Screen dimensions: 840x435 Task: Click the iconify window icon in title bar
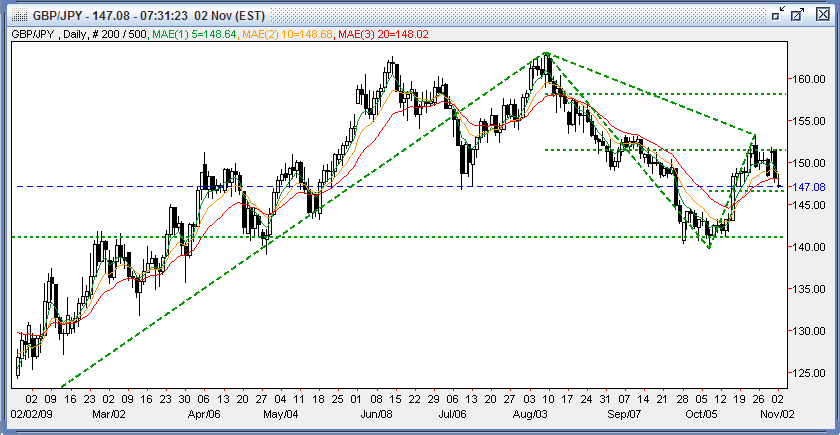click(x=778, y=14)
